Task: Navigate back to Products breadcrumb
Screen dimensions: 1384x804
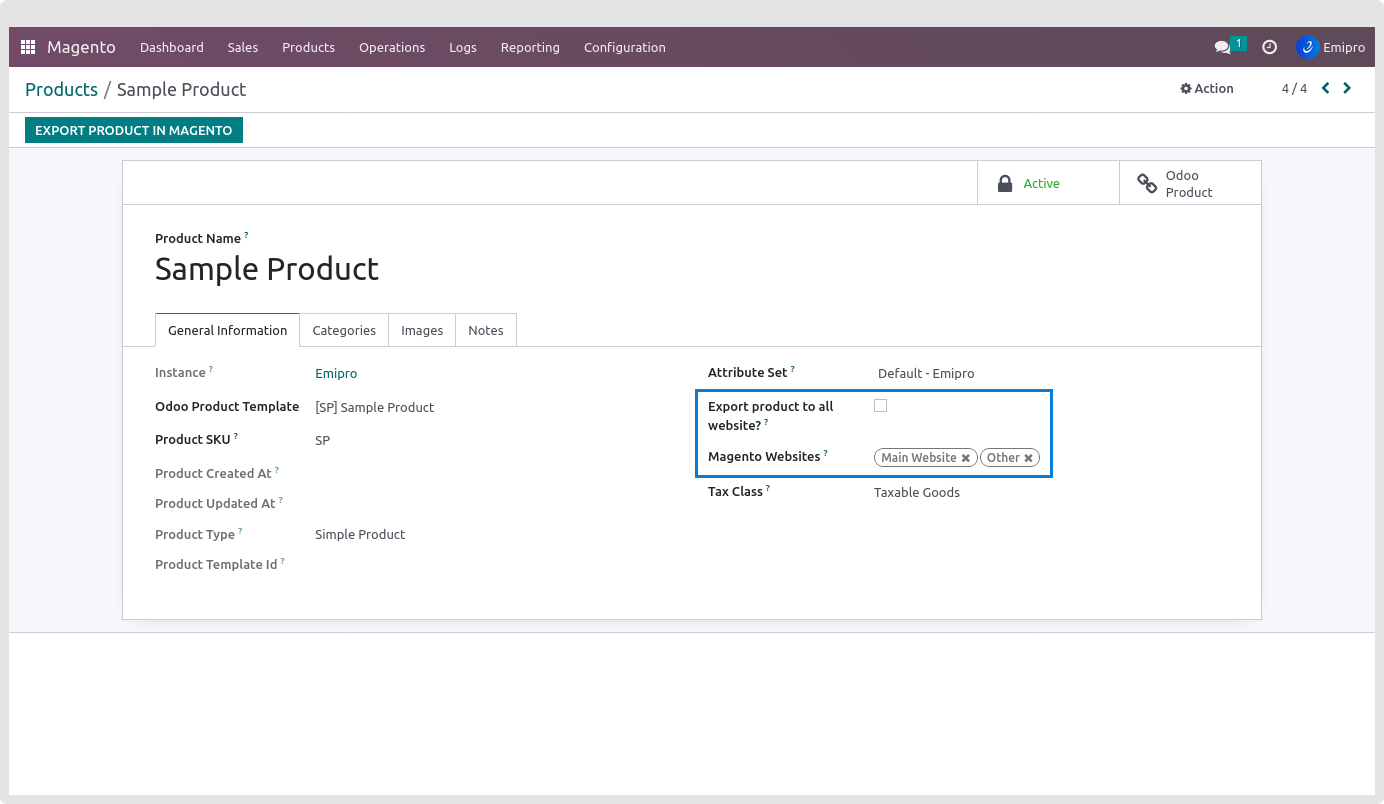Action: coord(61,89)
